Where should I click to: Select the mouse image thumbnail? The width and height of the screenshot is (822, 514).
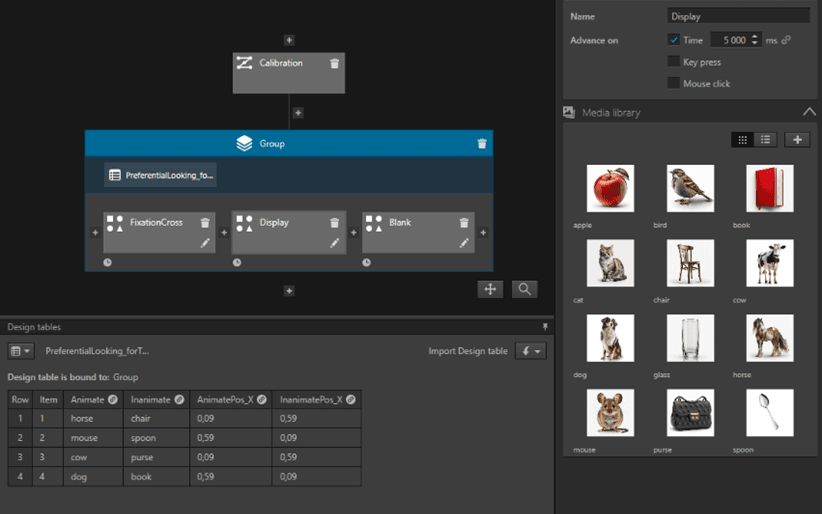(610, 413)
